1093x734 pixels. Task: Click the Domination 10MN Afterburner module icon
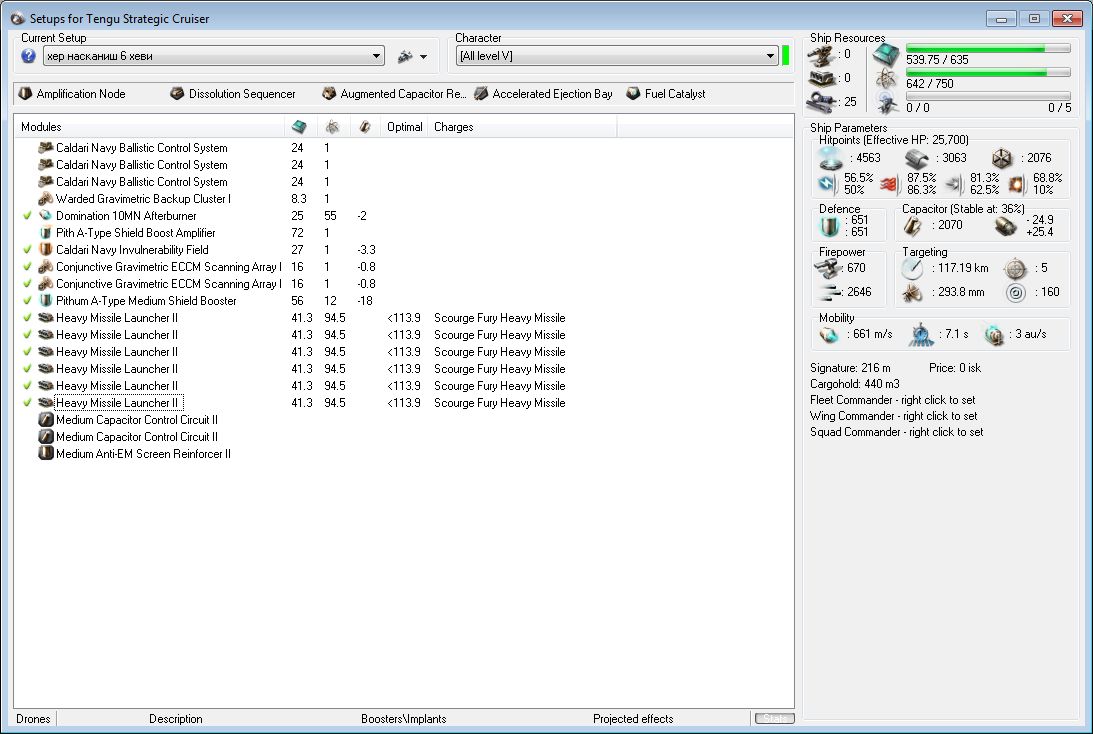click(45, 215)
